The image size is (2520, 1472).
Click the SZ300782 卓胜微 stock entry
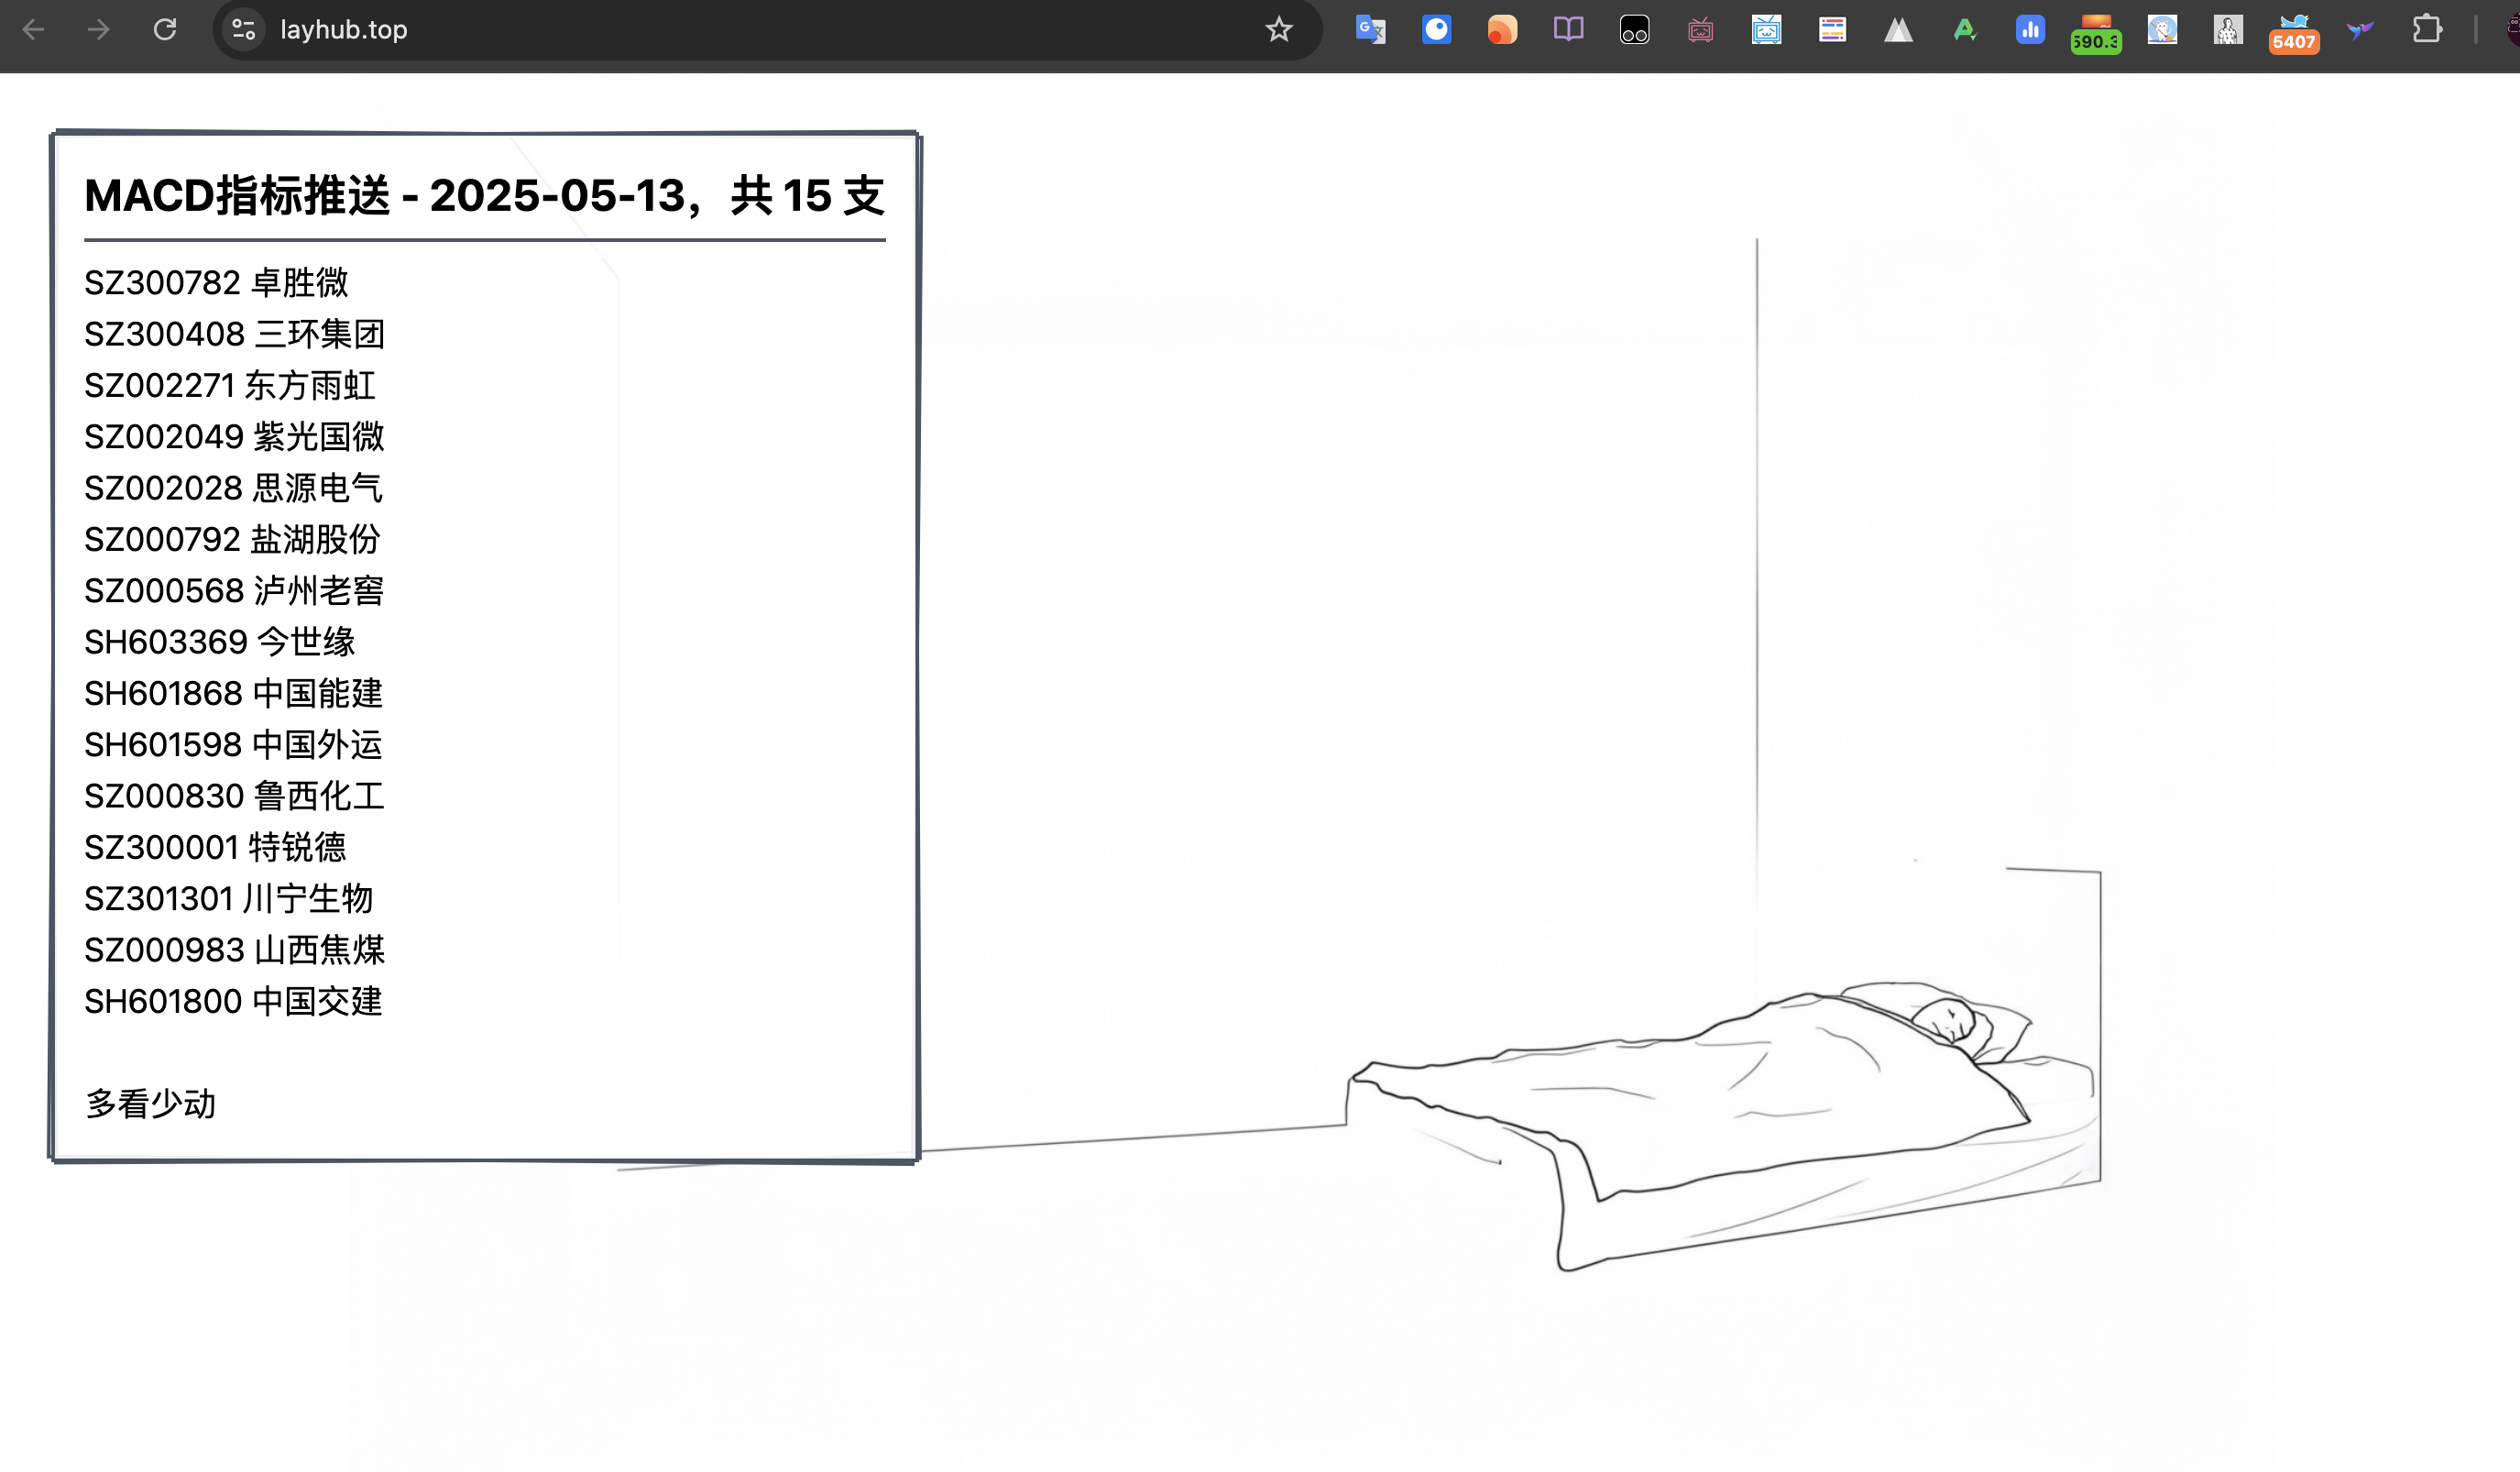click(216, 283)
